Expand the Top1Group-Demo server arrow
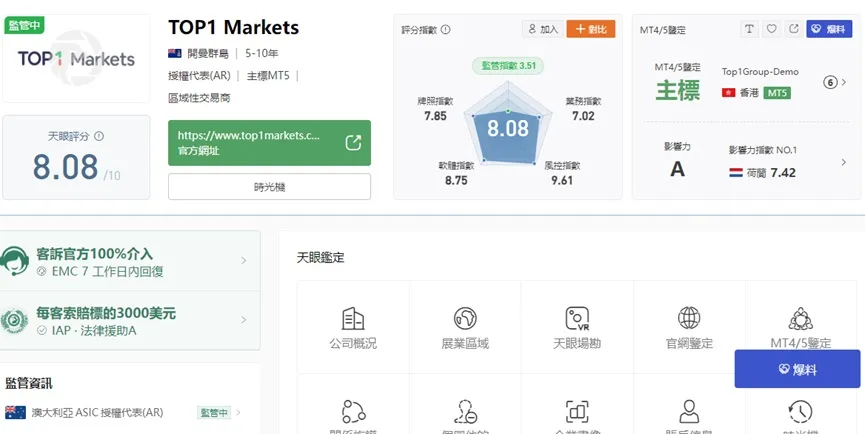Image resolution: width=865 pixels, height=434 pixels. pyautogui.click(x=843, y=83)
